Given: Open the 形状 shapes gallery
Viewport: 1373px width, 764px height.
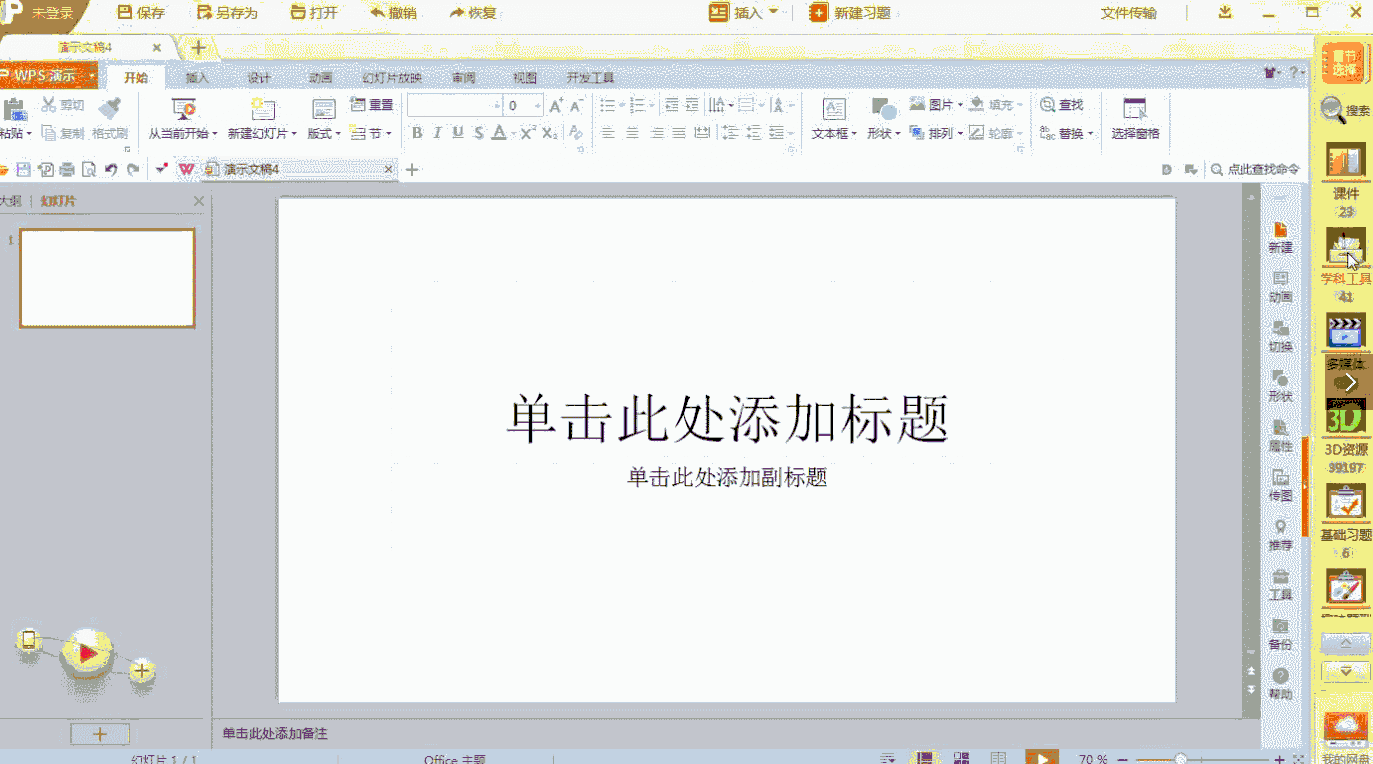Looking at the screenshot, I should 883,118.
